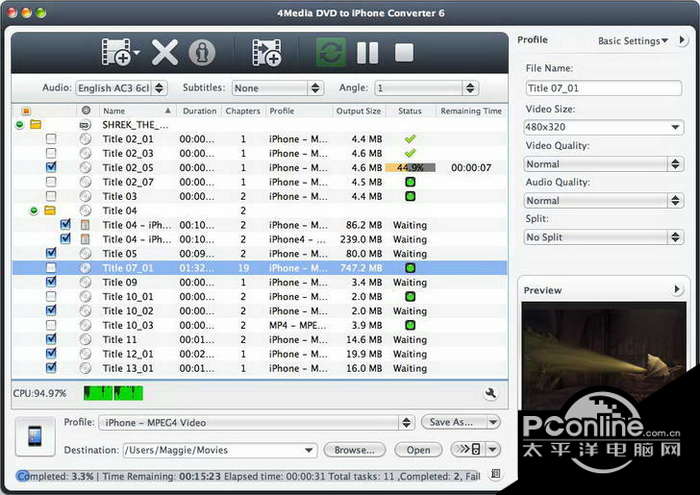This screenshot has width=700, height=495.
Task: Click the folder icon of SHREK_THE_ disc
Action: click(x=35, y=124)
